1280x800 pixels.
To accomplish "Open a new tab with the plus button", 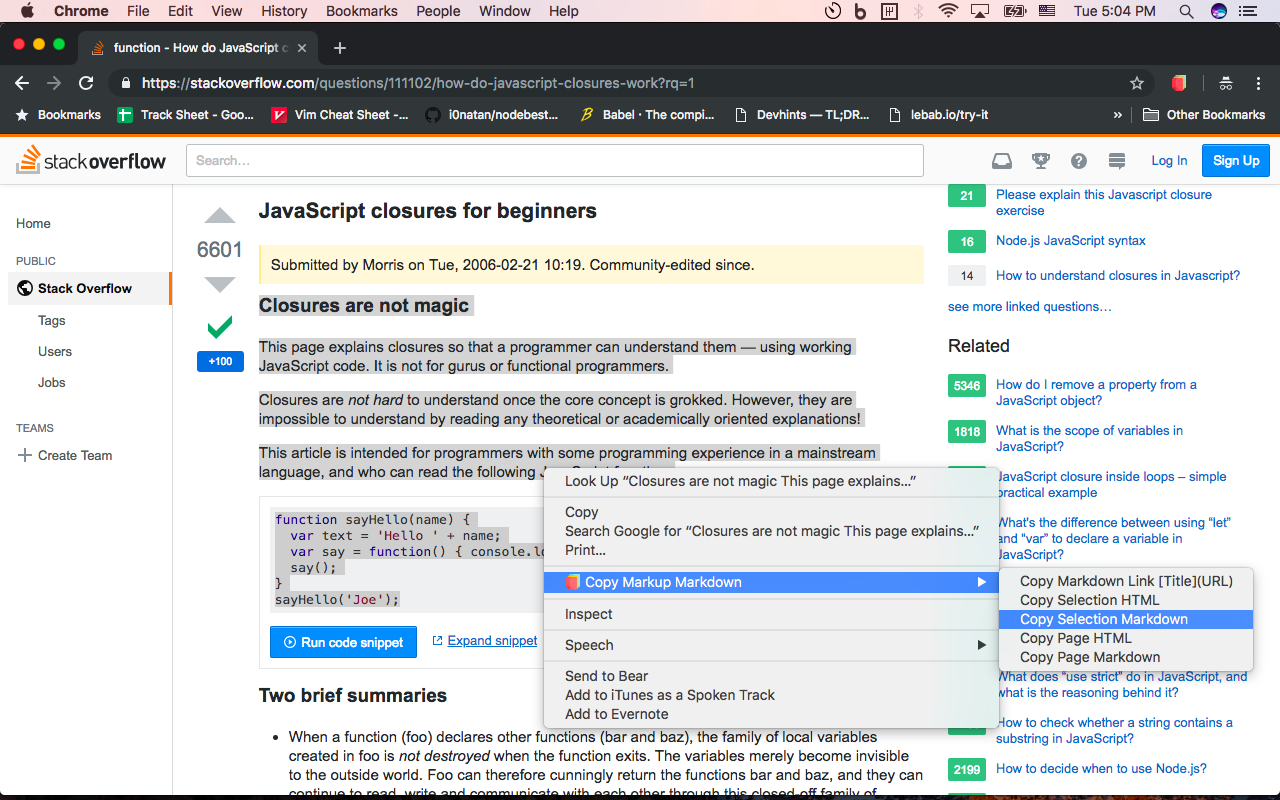I will click(340, 48).
